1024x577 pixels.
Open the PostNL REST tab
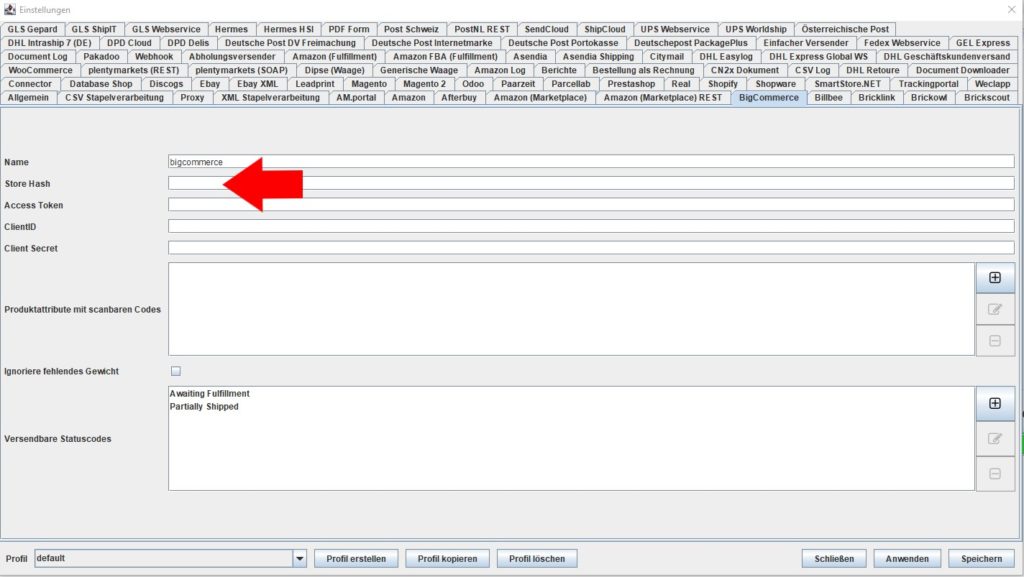tap(482, 29)
